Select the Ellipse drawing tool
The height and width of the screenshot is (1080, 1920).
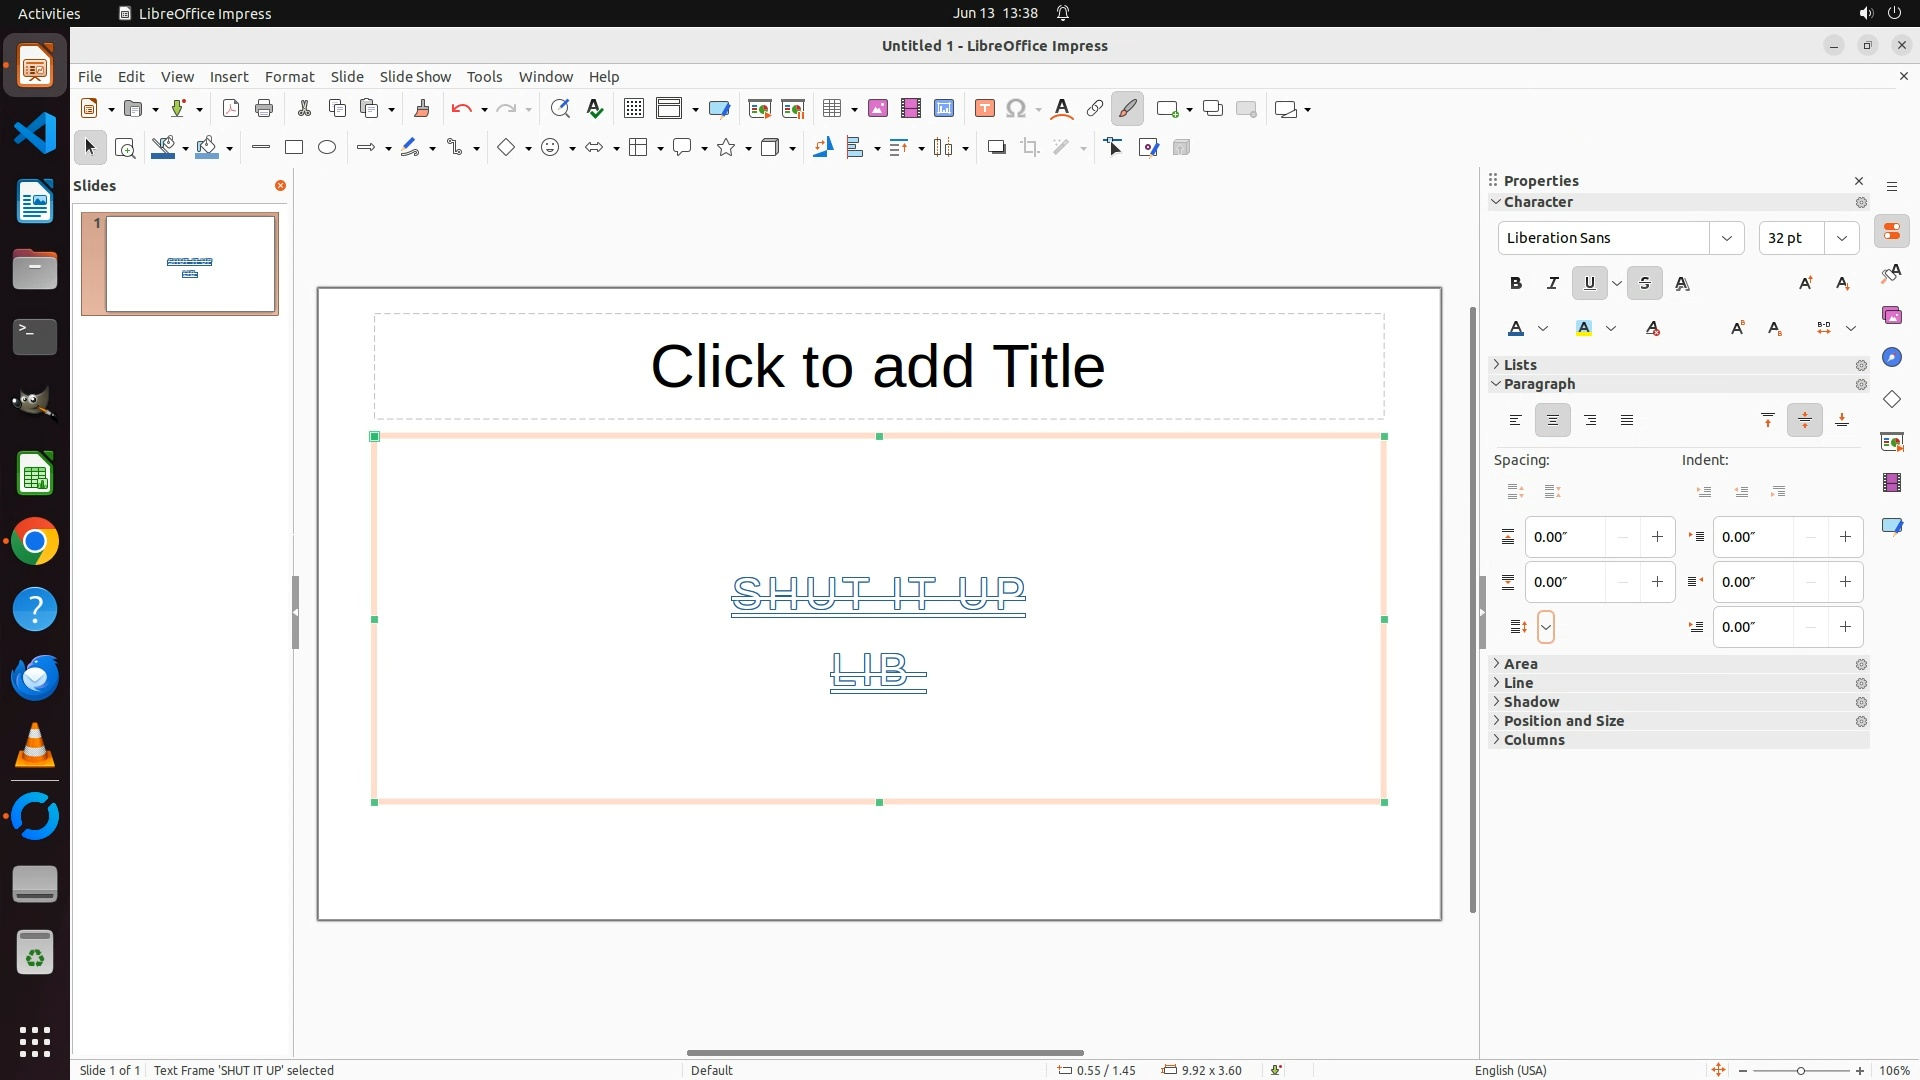327,148
